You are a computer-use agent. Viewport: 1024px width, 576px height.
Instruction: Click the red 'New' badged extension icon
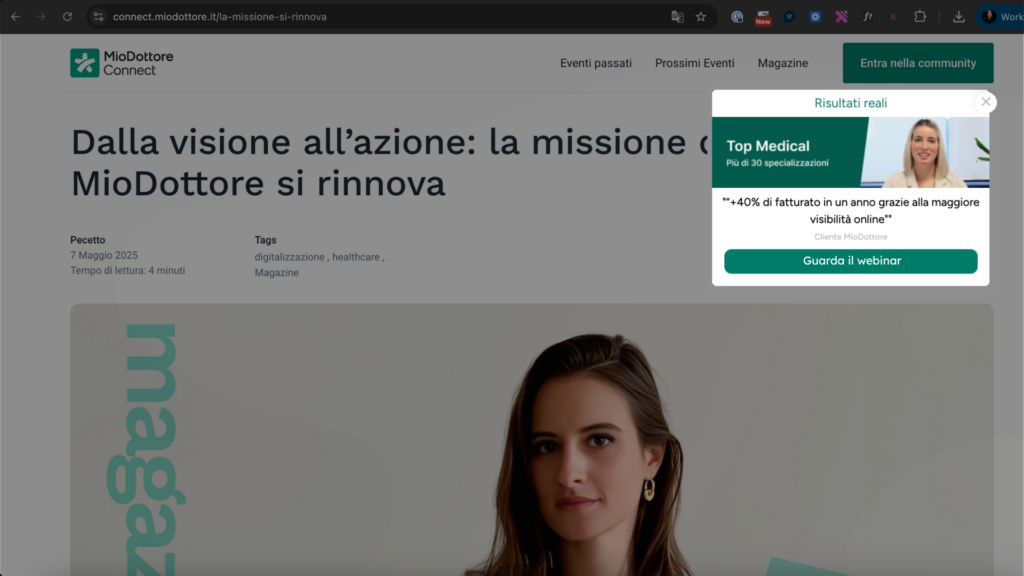click(x=762, y=16)
